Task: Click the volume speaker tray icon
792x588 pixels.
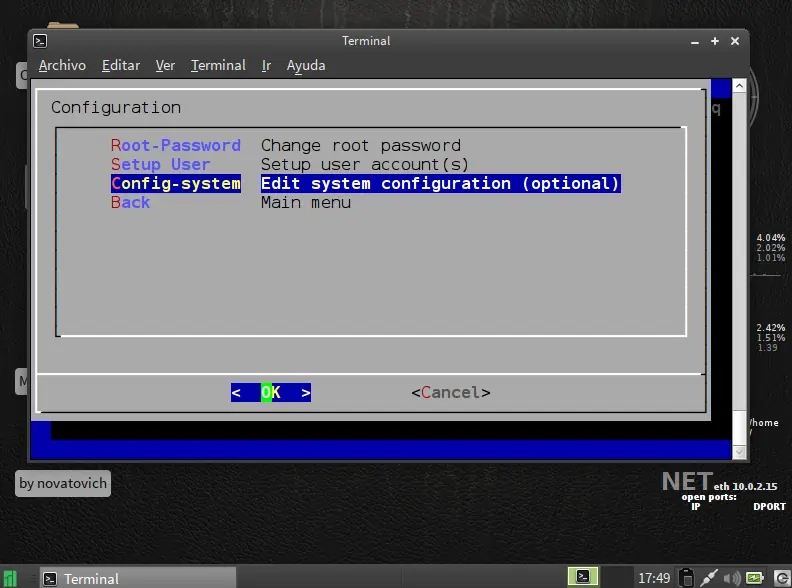Action: [731, 578]
